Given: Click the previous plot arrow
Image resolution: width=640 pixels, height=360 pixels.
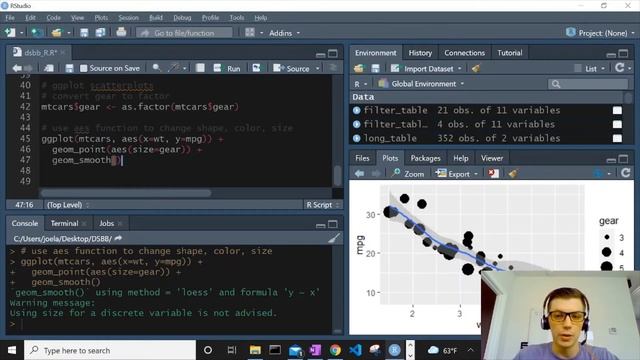Looking at the screenshot, I should coord(359,174).
